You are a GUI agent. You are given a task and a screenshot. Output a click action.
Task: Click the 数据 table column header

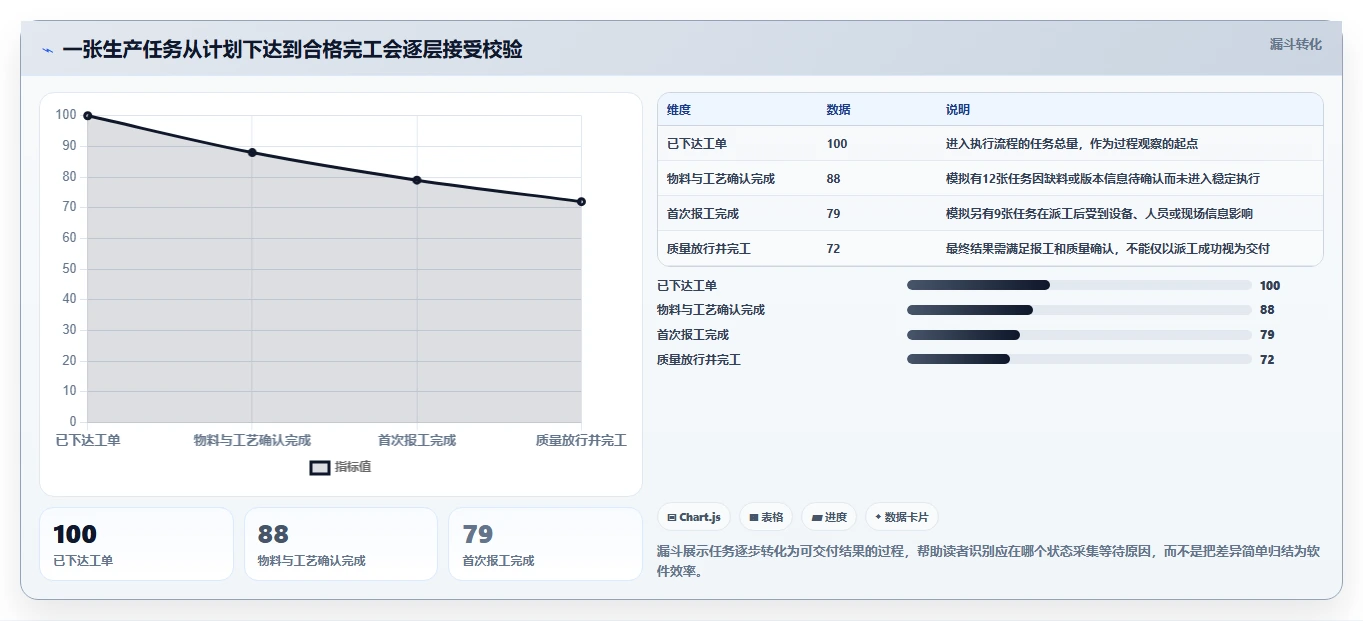[x=839, y=110]
